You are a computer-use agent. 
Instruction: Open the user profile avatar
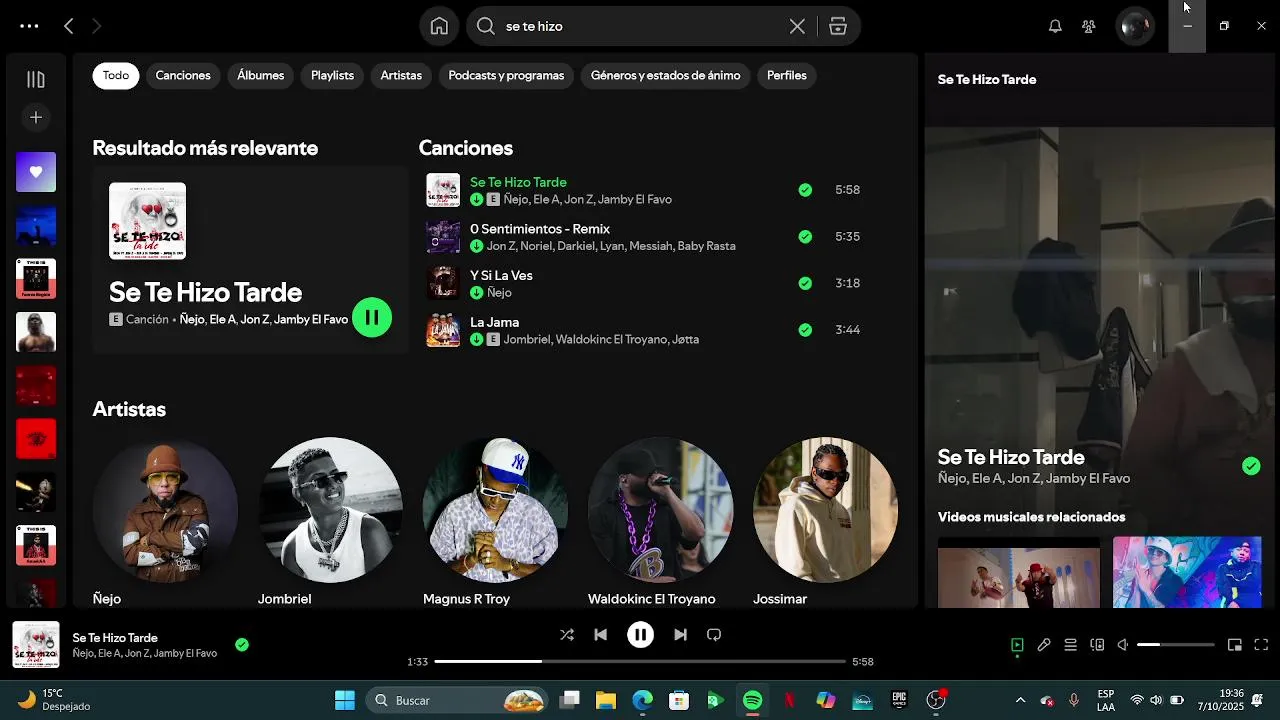click(1135, 27)
